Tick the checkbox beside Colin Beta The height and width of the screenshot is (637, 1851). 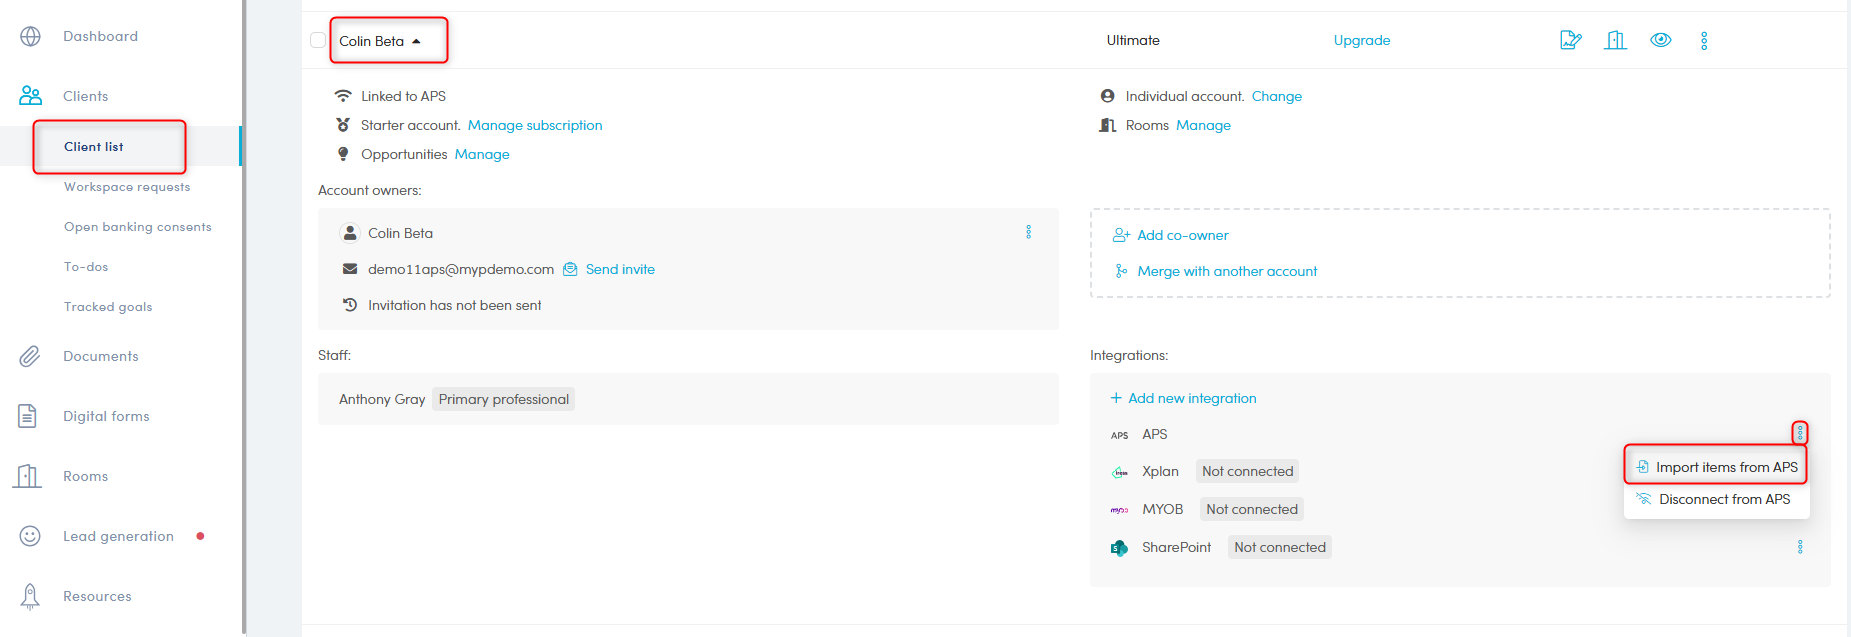318,40
